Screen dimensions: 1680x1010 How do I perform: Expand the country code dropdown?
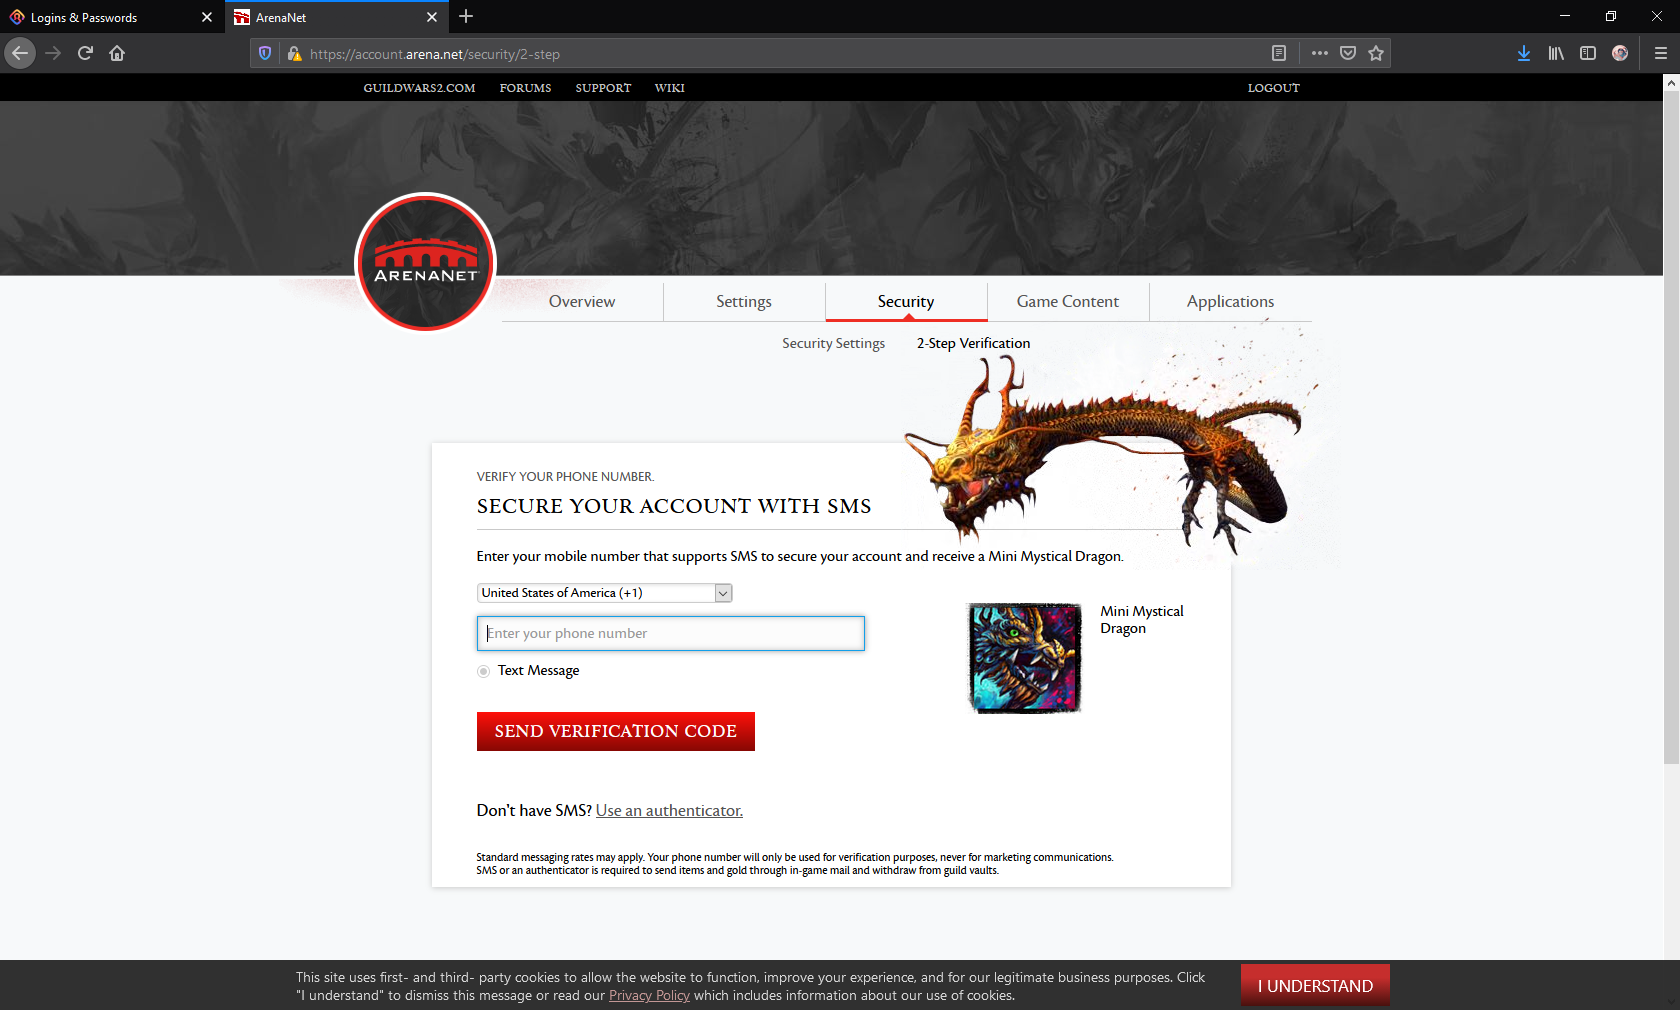click(605, 593)
